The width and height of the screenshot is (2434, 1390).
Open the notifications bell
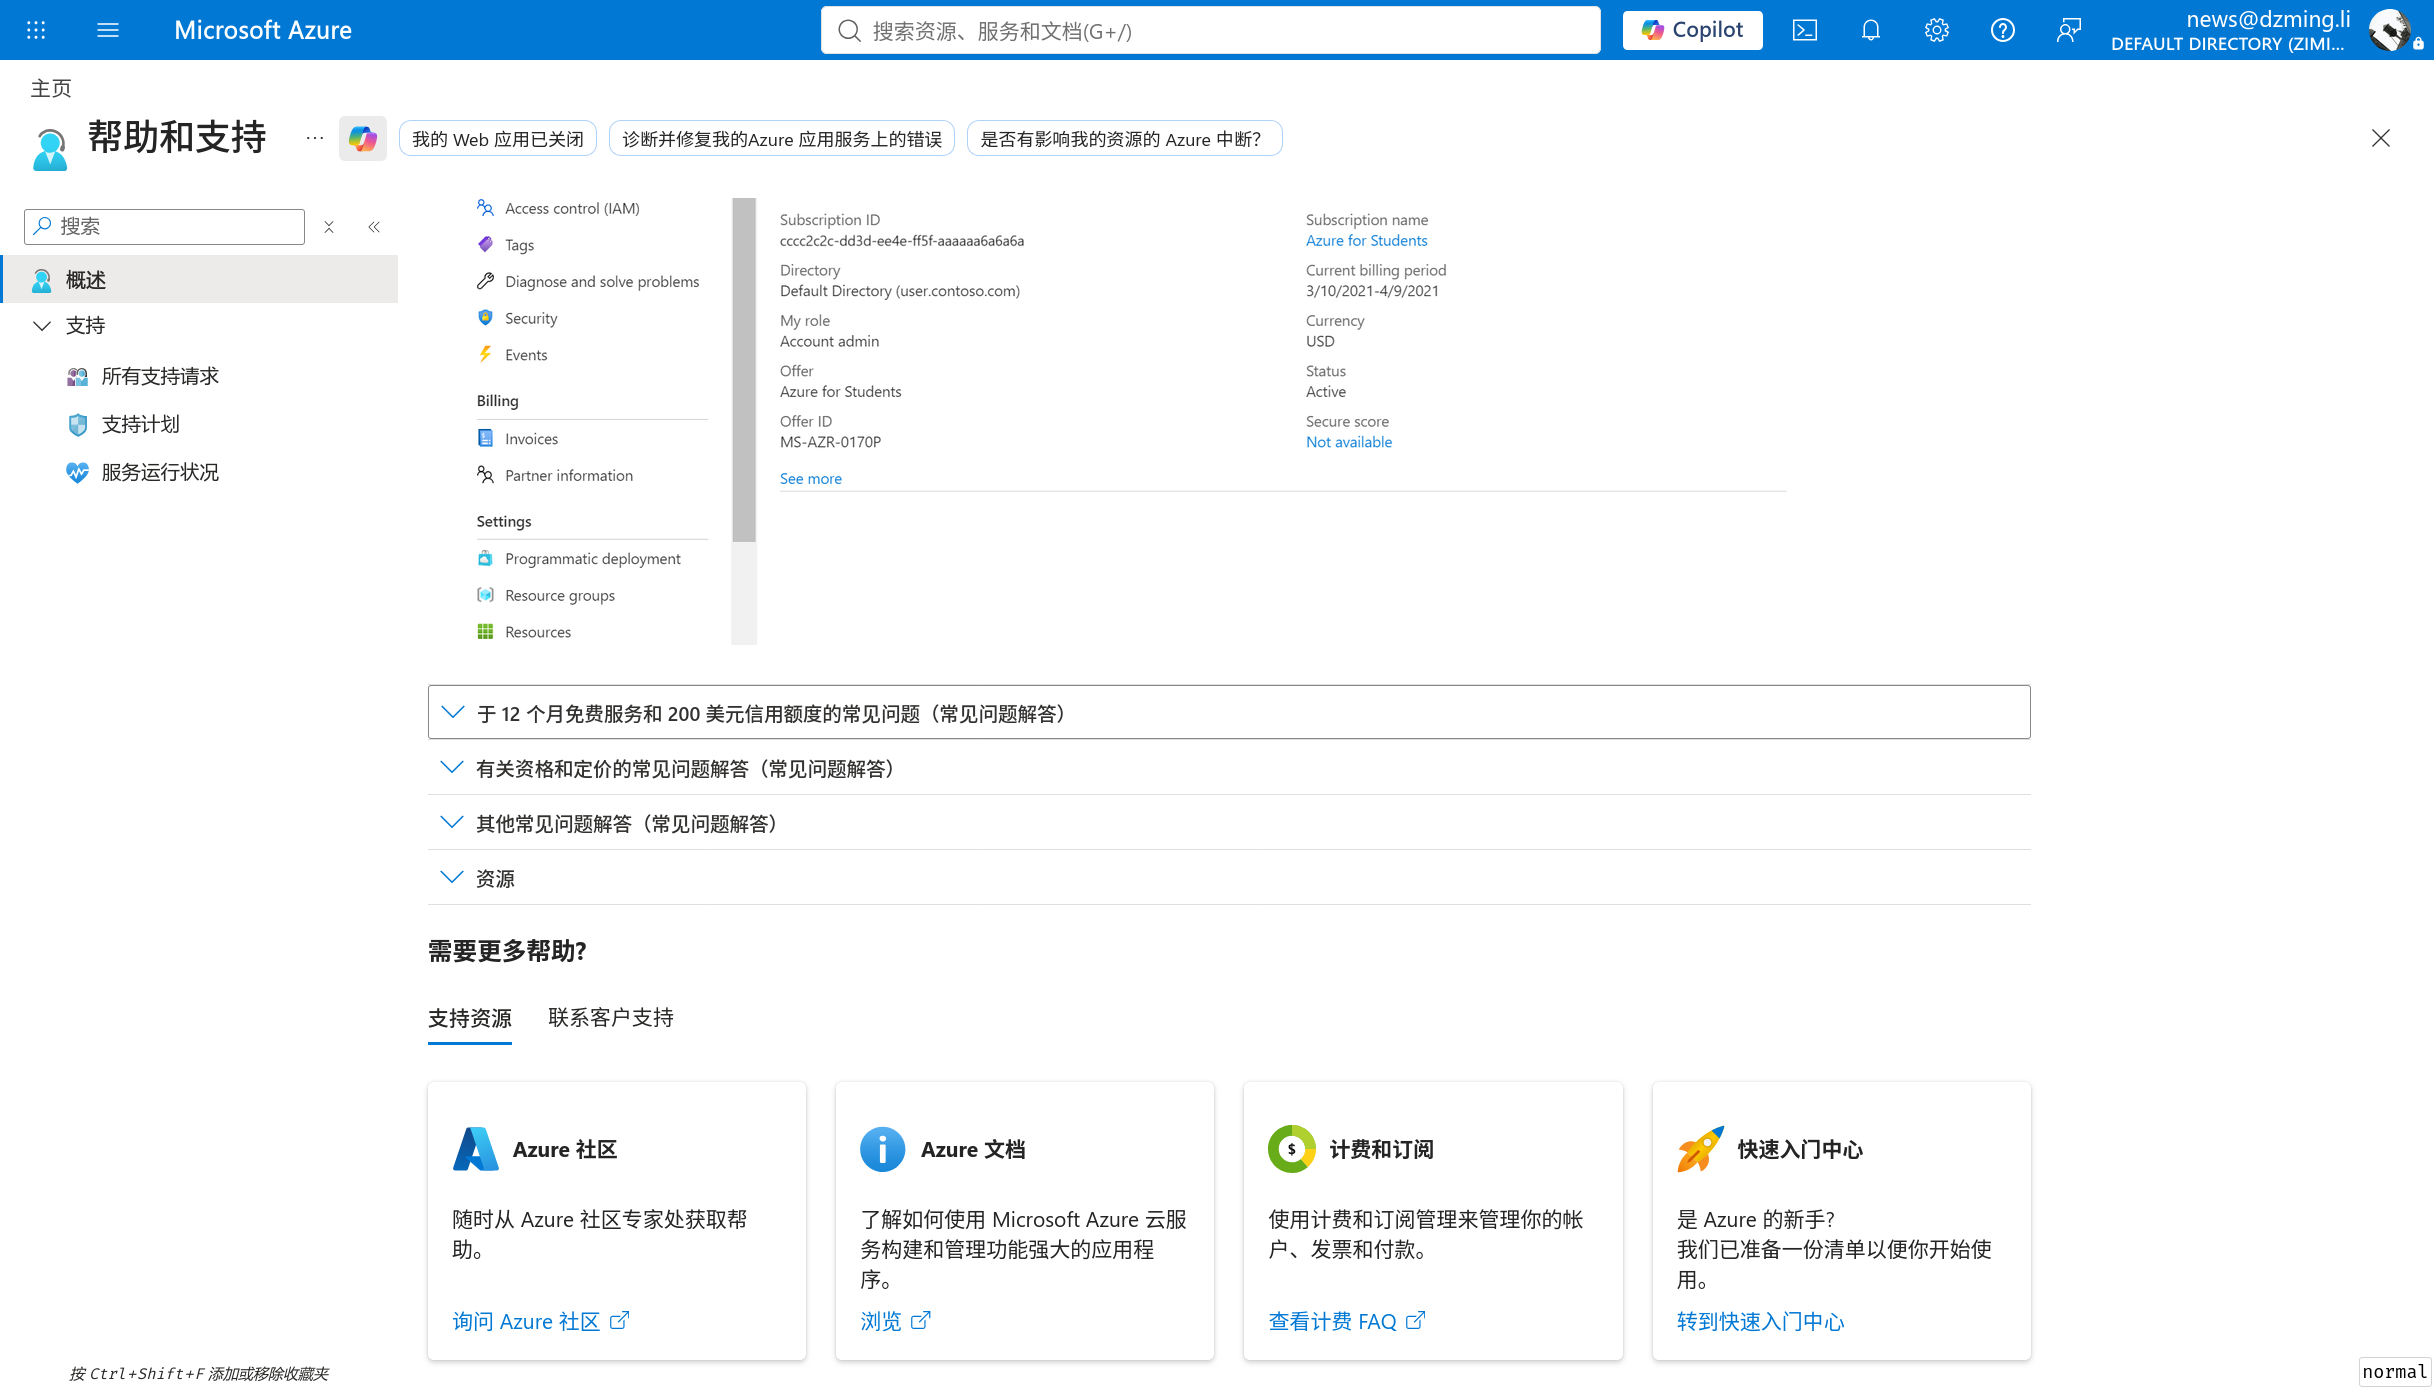(x=1871, y=30)
